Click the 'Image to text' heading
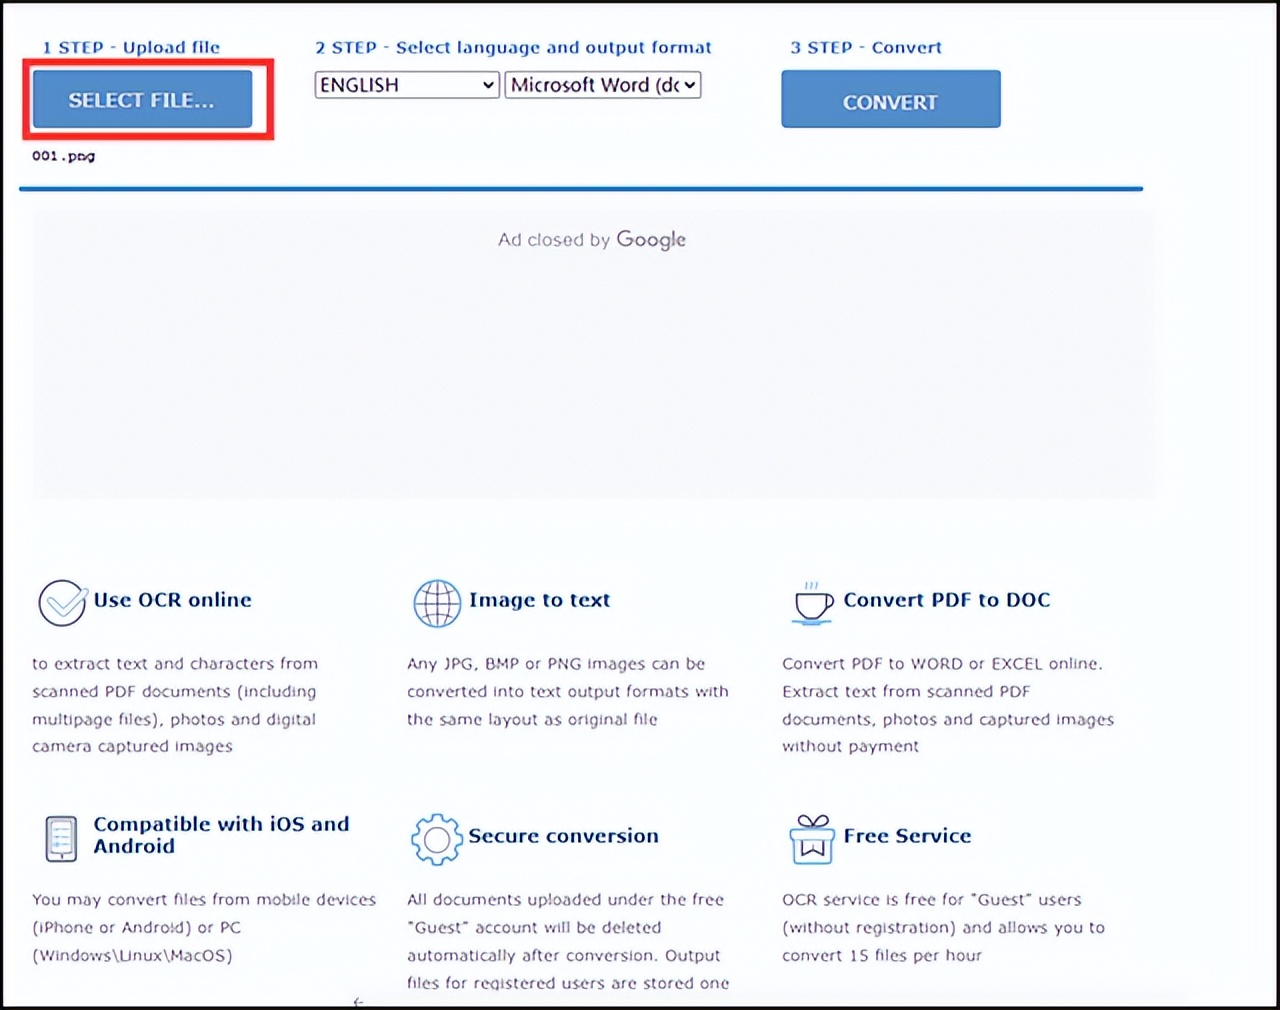The height and width of the screenshot is (1010, 1280). tap(540, 600)
